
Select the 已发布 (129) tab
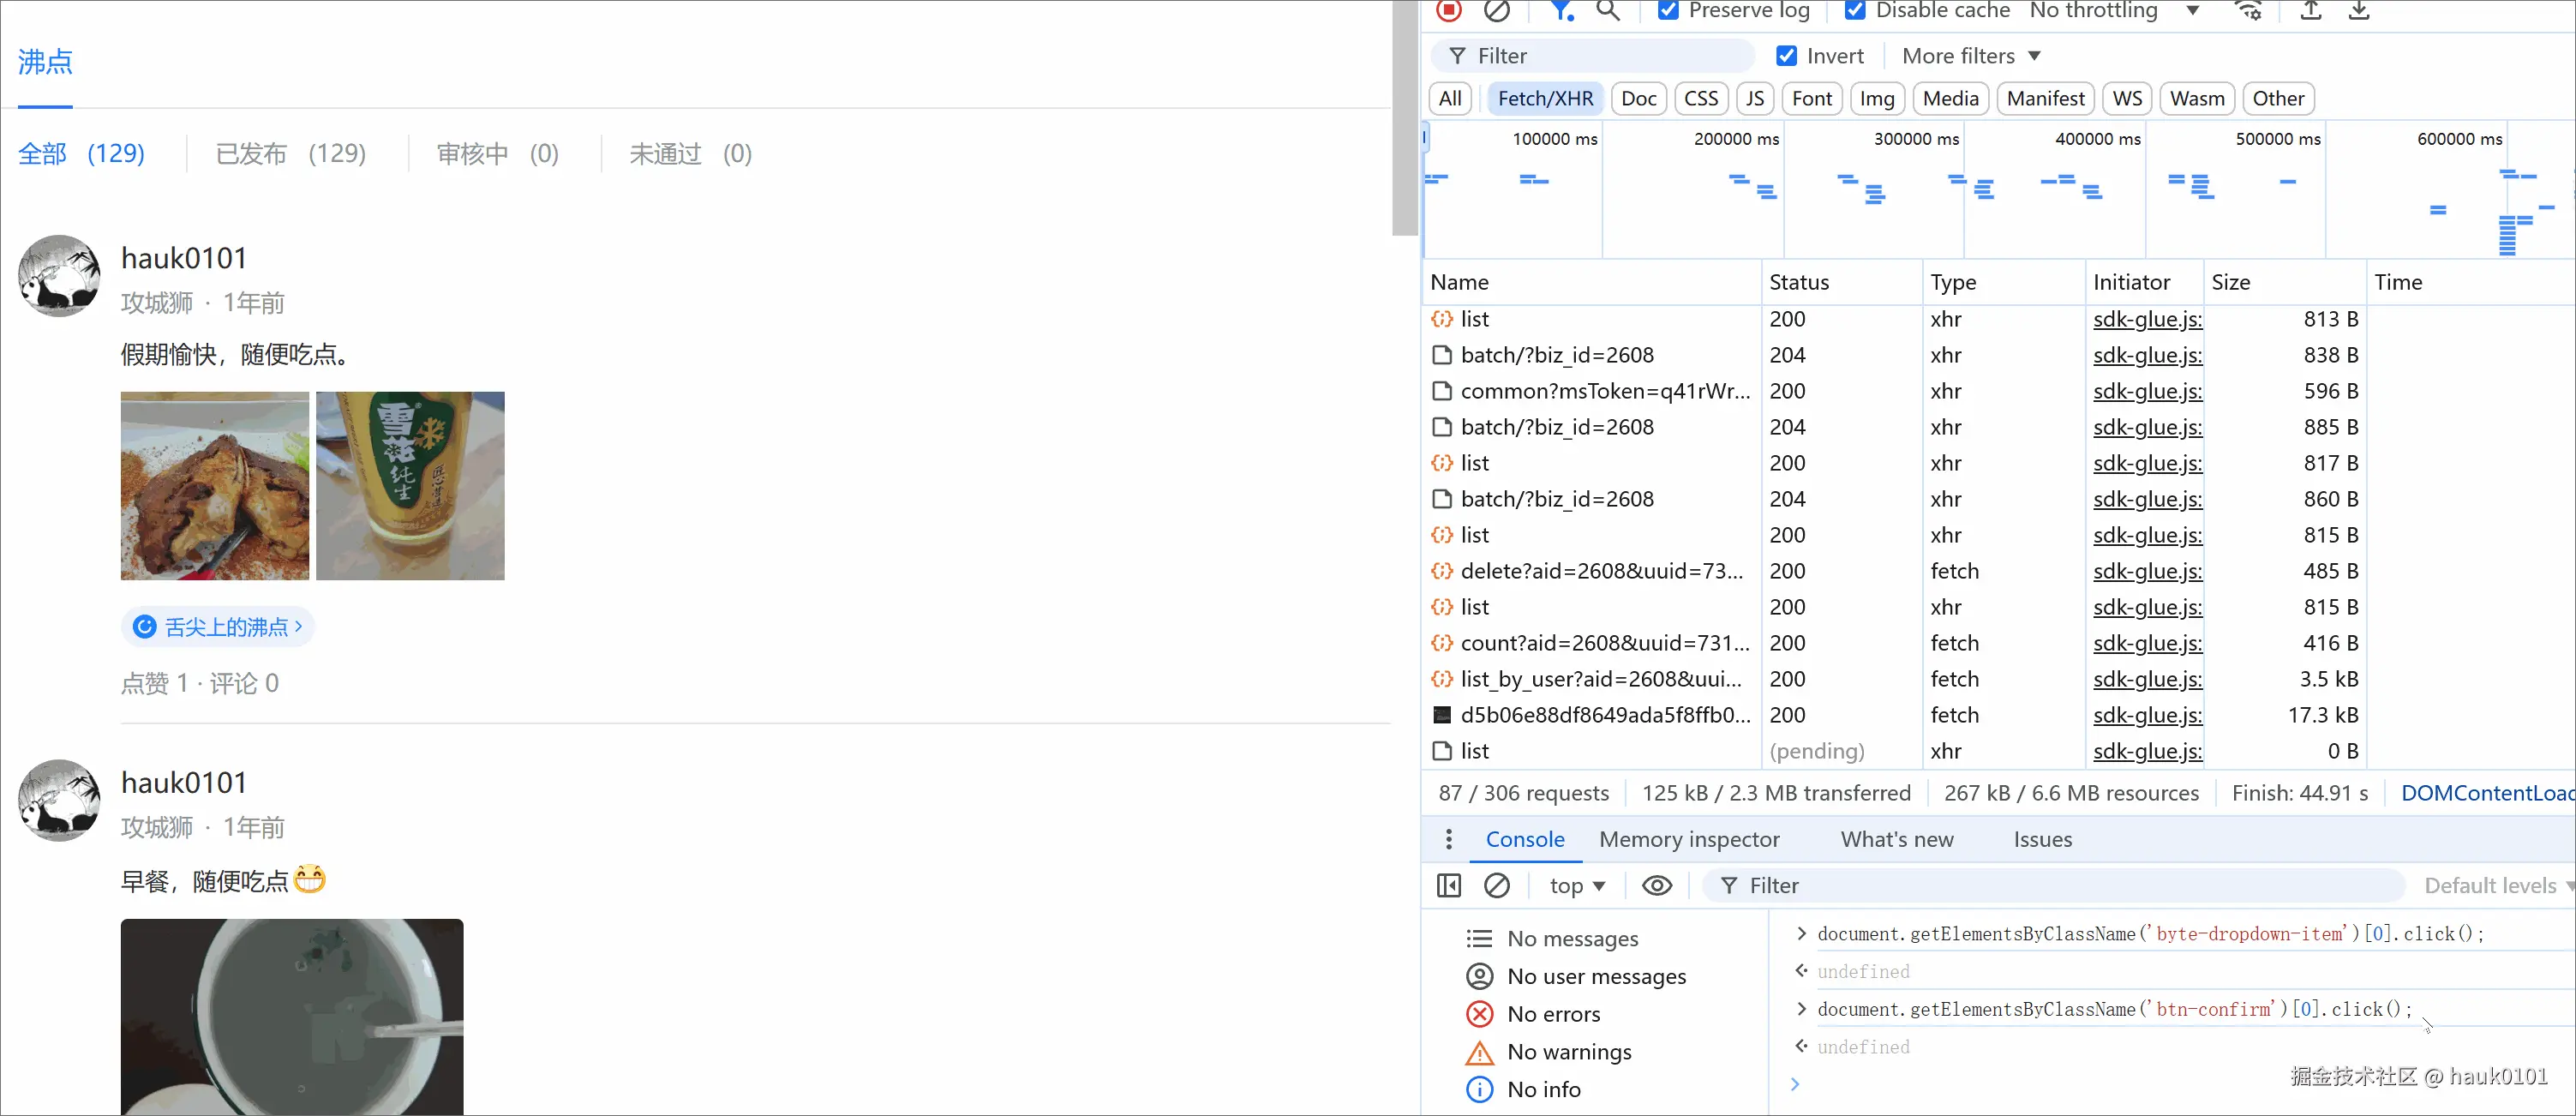(290, 153)
